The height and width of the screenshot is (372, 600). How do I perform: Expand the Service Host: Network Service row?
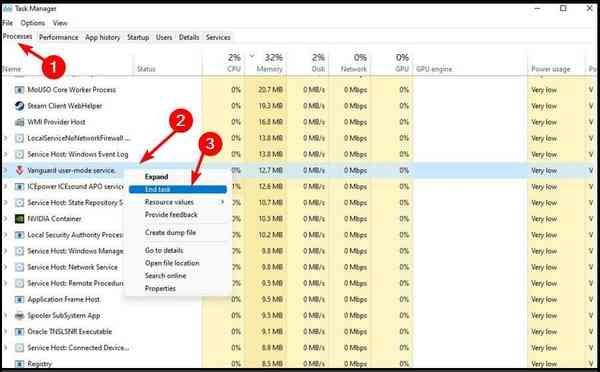click(x=6, y=267)
